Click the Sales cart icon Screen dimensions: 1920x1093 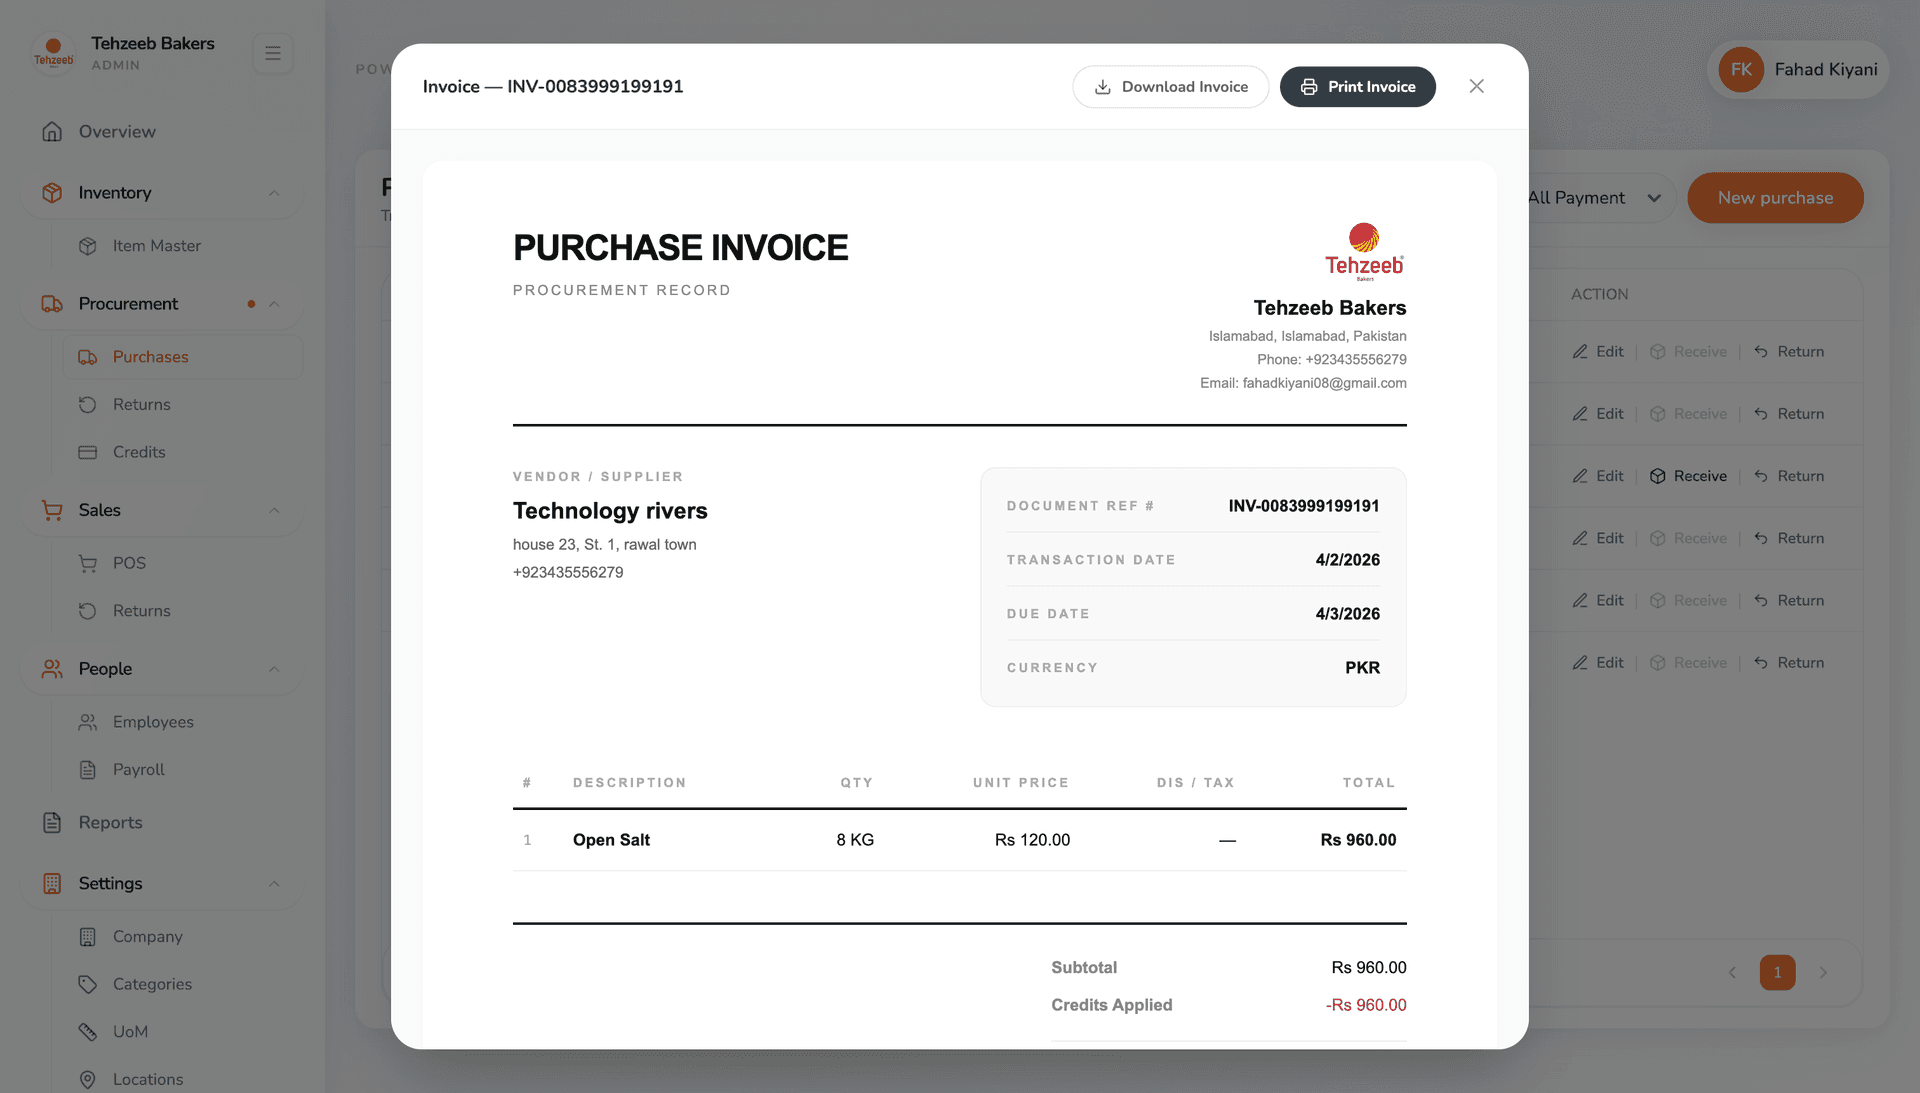pos(52,510)
